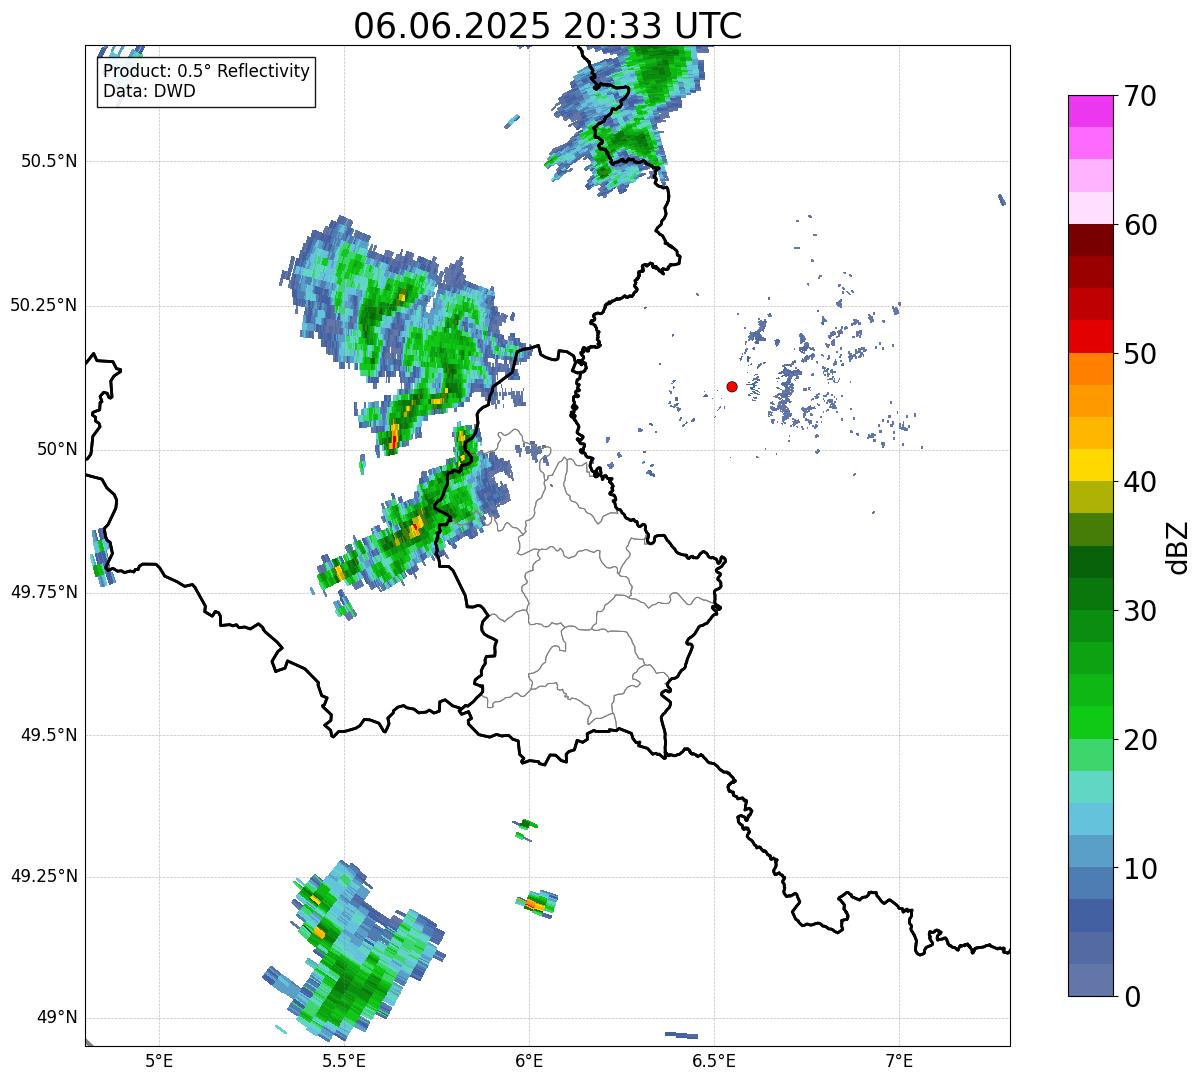1202x1081 pixels.
Task: Click the colorbar 20 tick label
Action: point(1140,740)
